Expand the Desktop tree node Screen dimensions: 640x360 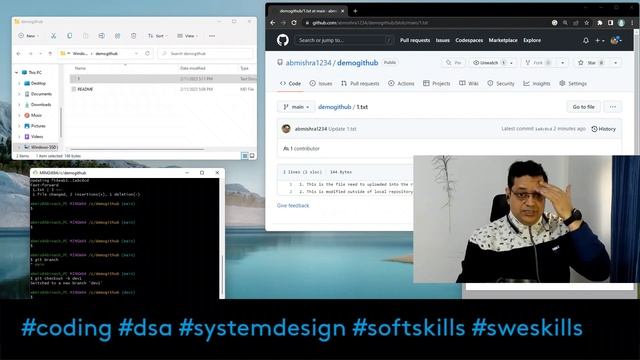[19, 83]
